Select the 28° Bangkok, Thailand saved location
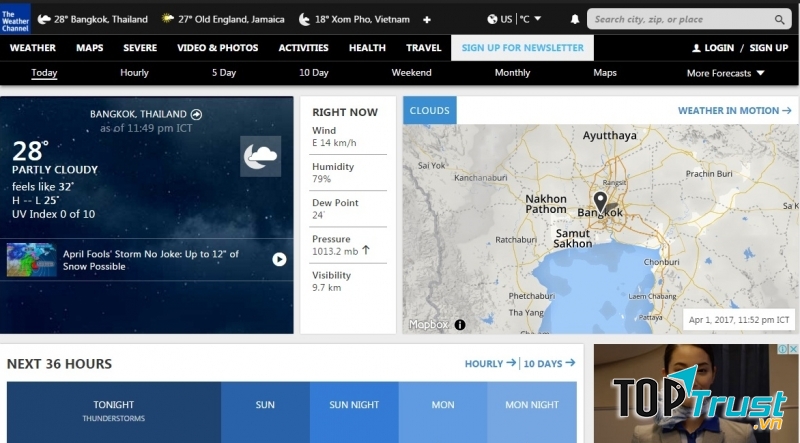 click(x=93, y=19)
